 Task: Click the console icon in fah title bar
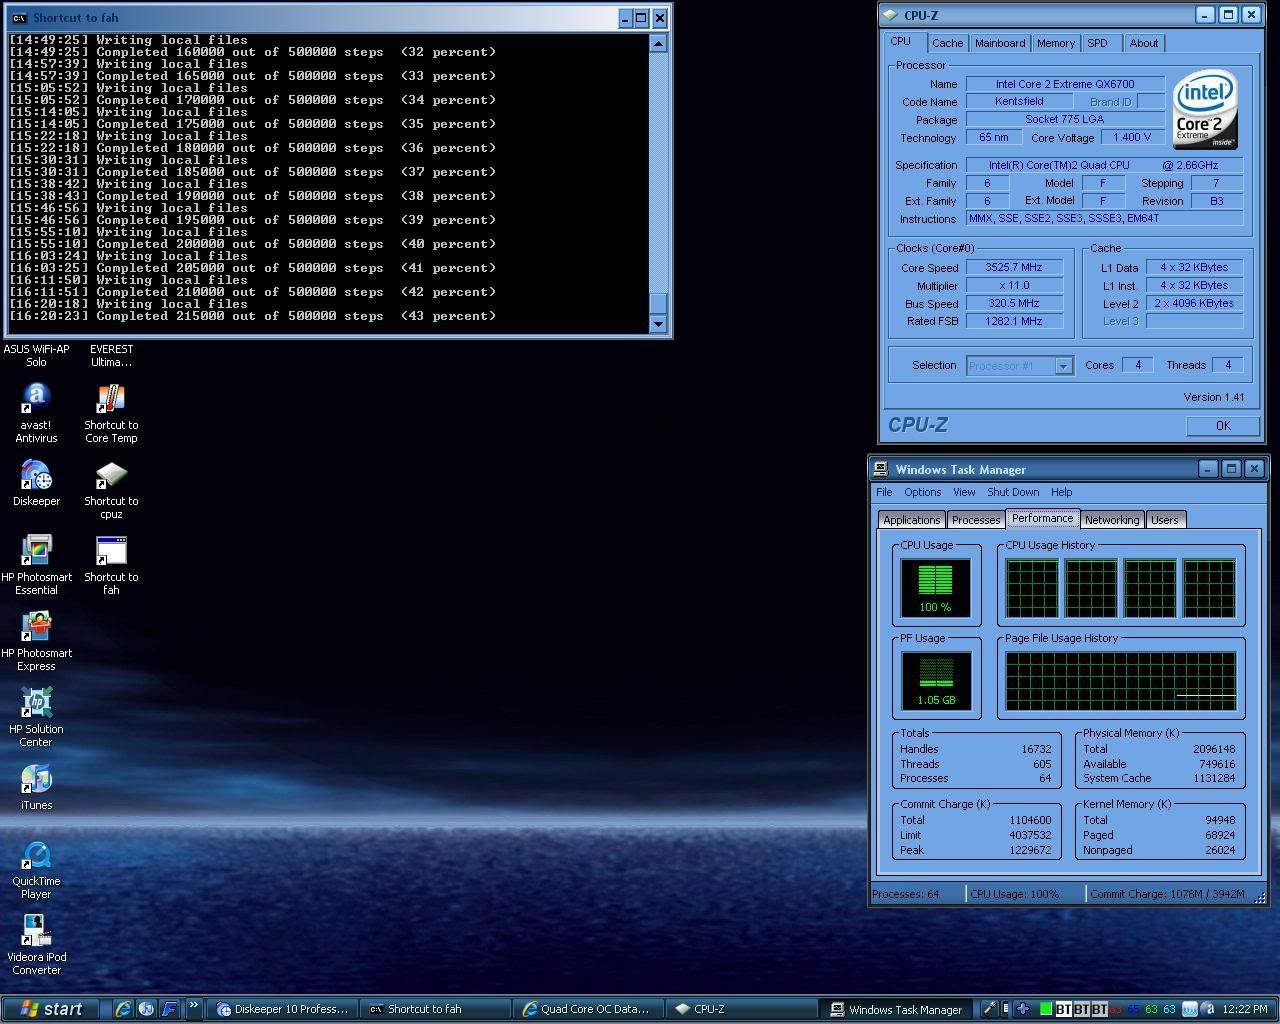tap(19, 18)
